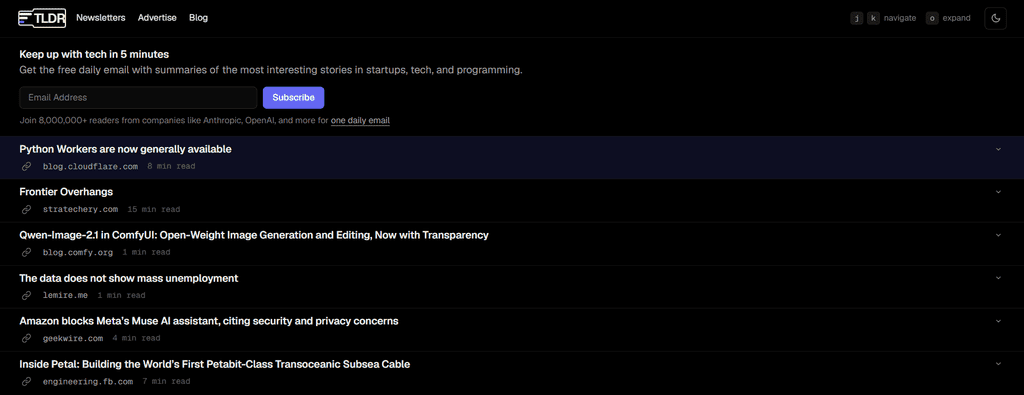Open the TLDR logo home link
1024x395 pixels.
coord(42,18)
